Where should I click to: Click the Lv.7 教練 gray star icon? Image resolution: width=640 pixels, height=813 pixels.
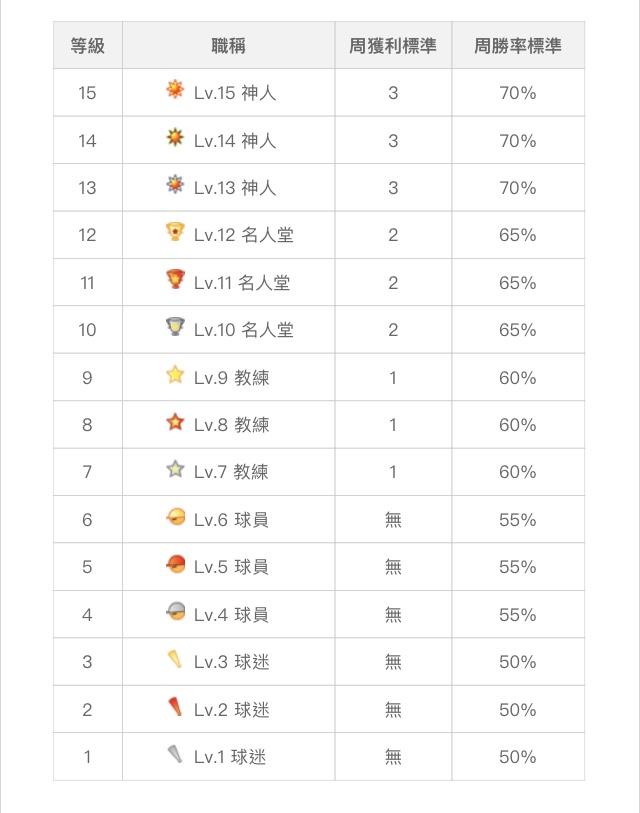coord(175,469)
